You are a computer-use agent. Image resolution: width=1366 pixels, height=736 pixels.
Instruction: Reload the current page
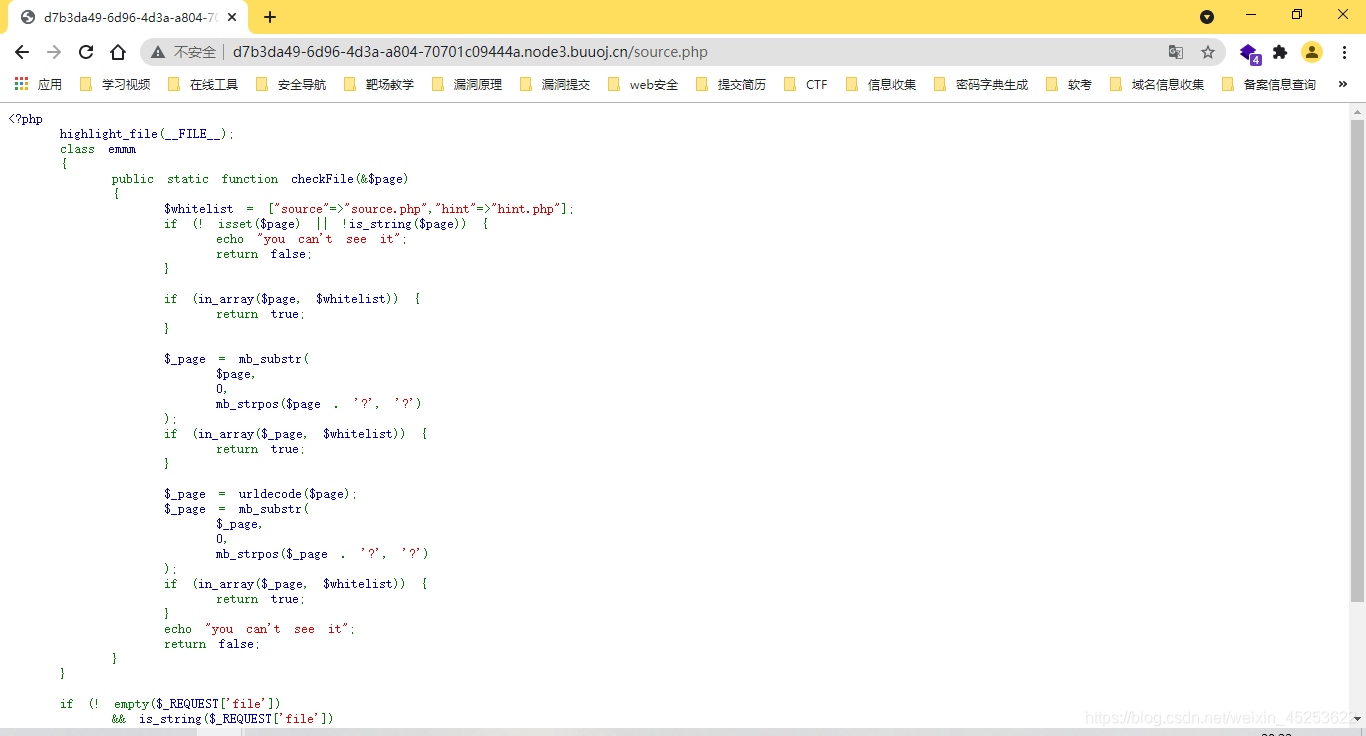coord(86,52)
